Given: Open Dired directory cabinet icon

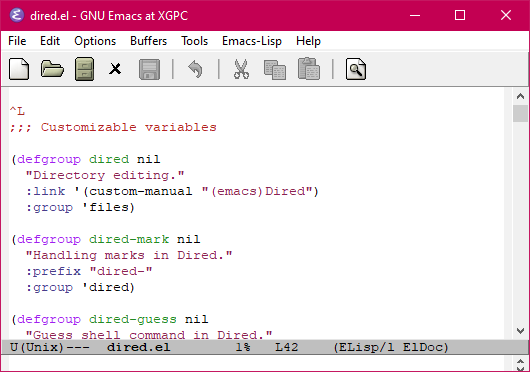Looking at the screenshot, I should [x=85, y=69].
